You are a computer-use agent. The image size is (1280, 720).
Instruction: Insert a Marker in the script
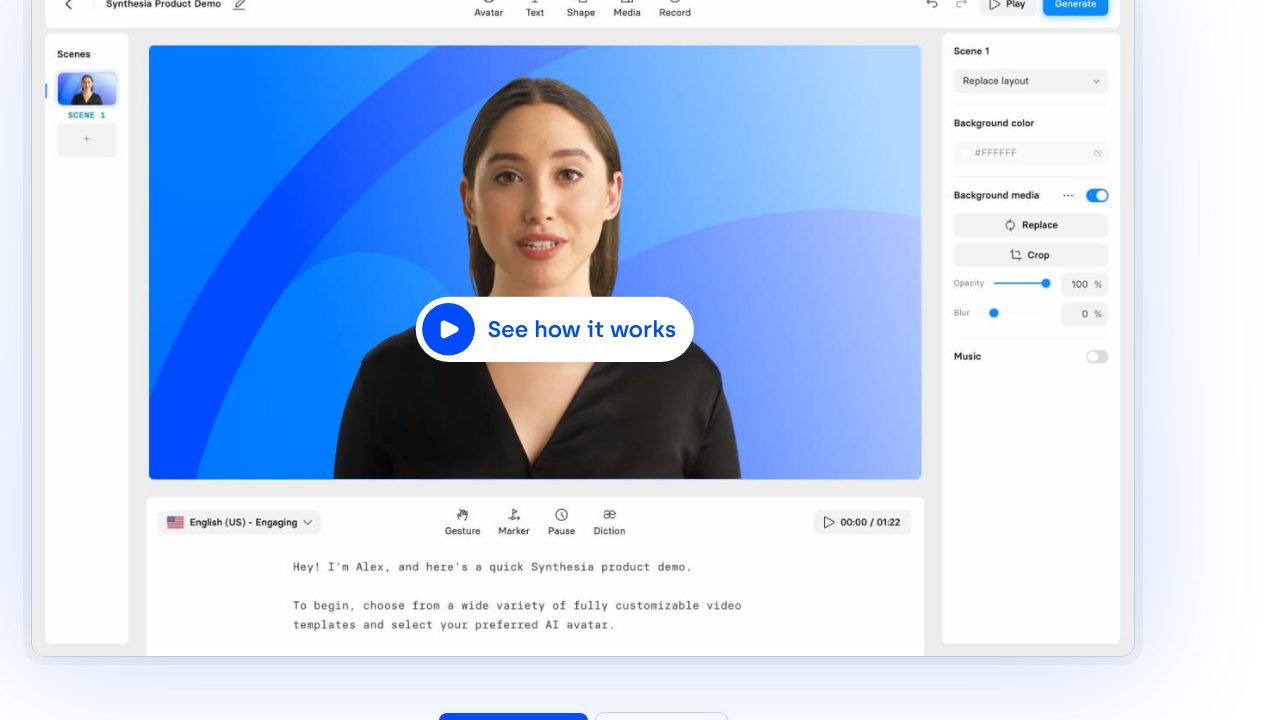pyautogui.click(x=513, y=515)
